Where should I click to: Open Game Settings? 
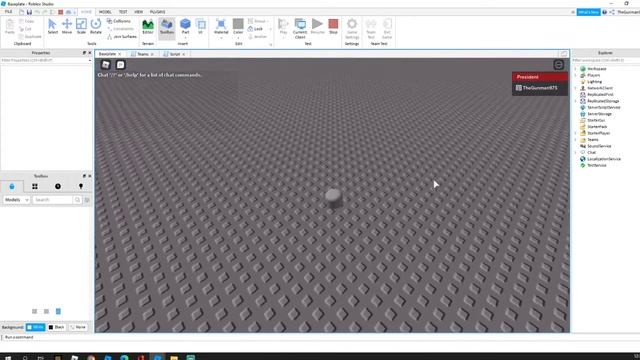tap(352, 29)
